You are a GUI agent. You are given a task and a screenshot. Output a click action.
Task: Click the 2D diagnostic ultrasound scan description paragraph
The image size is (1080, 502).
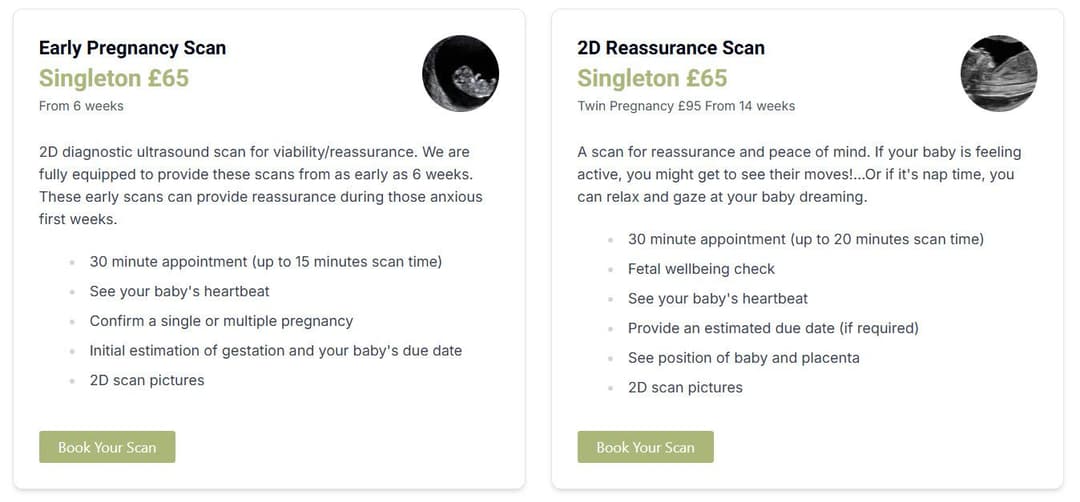click(x=261, y=185)
